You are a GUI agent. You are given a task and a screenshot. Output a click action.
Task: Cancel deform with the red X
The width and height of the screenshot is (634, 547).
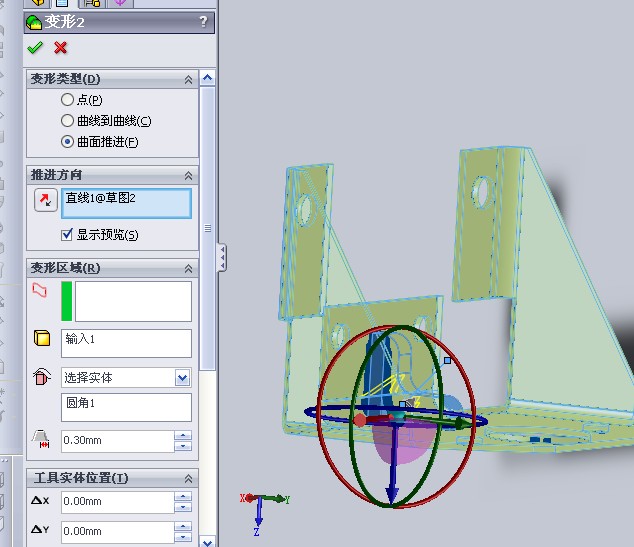pos(61,48)
